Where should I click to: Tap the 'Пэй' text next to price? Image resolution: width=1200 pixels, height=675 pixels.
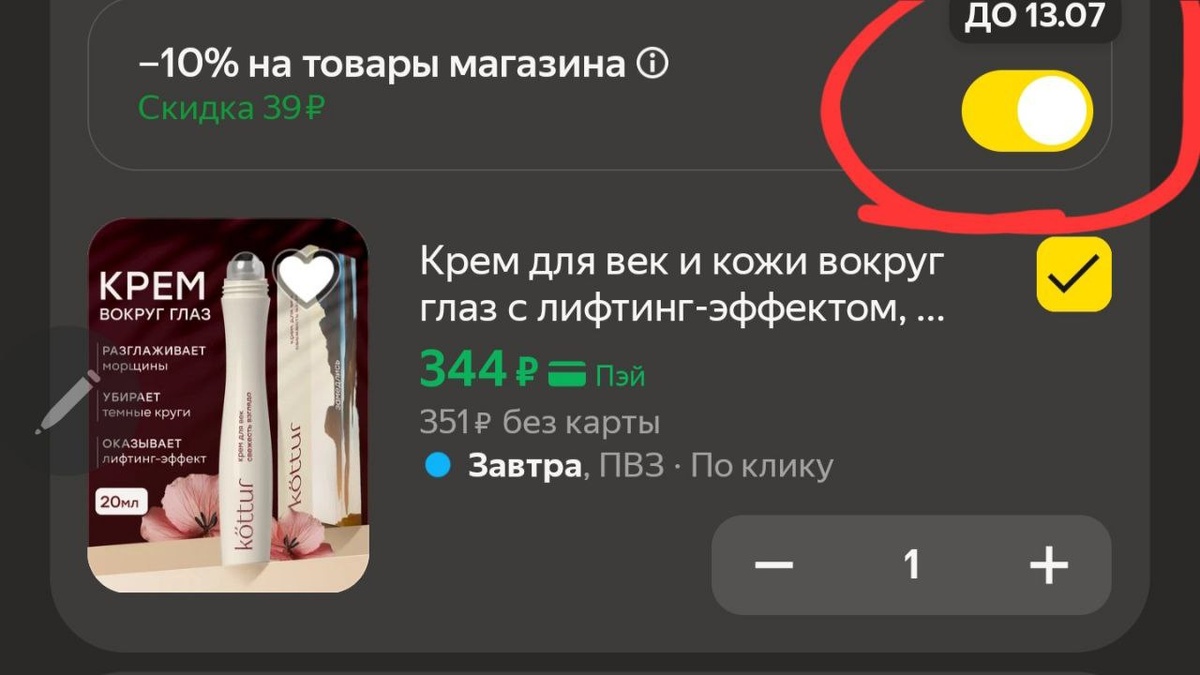tap(620, 376)
